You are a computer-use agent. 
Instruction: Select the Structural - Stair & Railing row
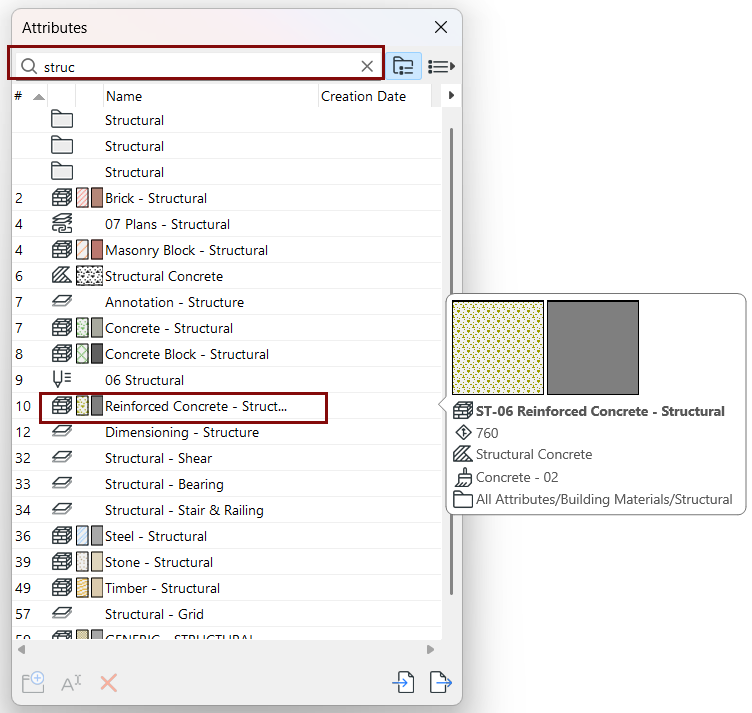(226, 510)
